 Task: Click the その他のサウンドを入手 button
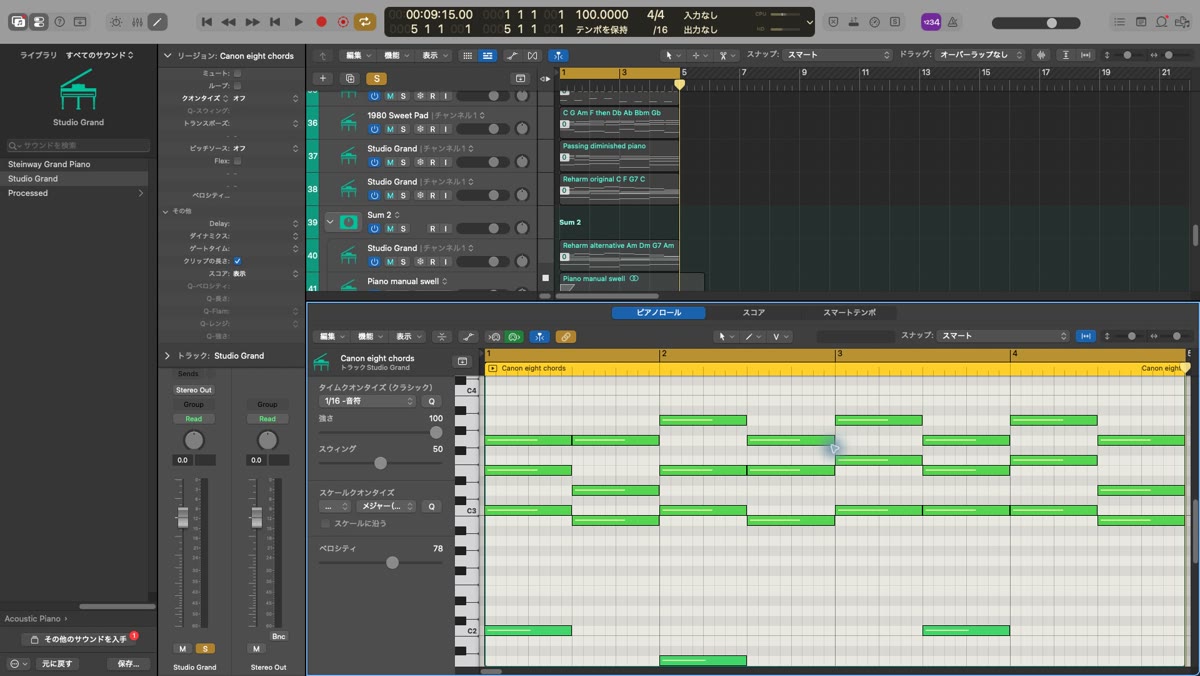(x=79, y=639)
